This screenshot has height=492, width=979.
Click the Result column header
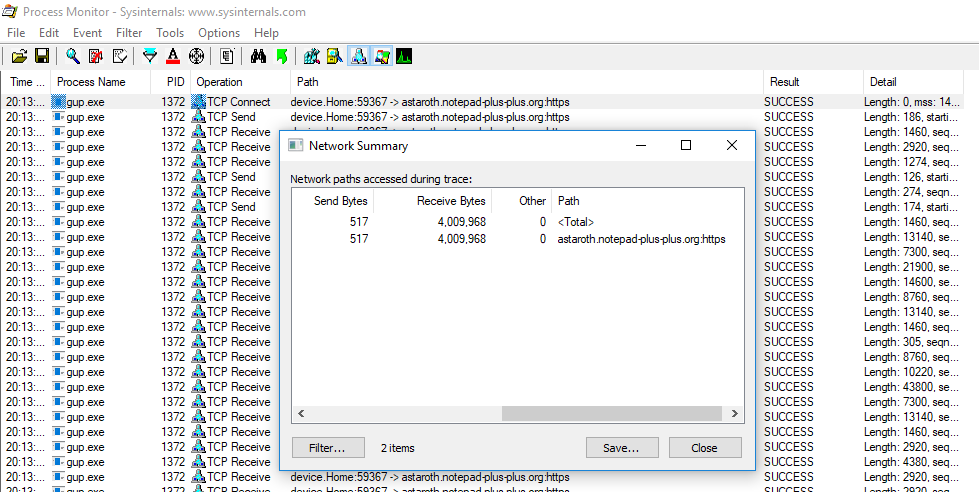click(813, 82)
